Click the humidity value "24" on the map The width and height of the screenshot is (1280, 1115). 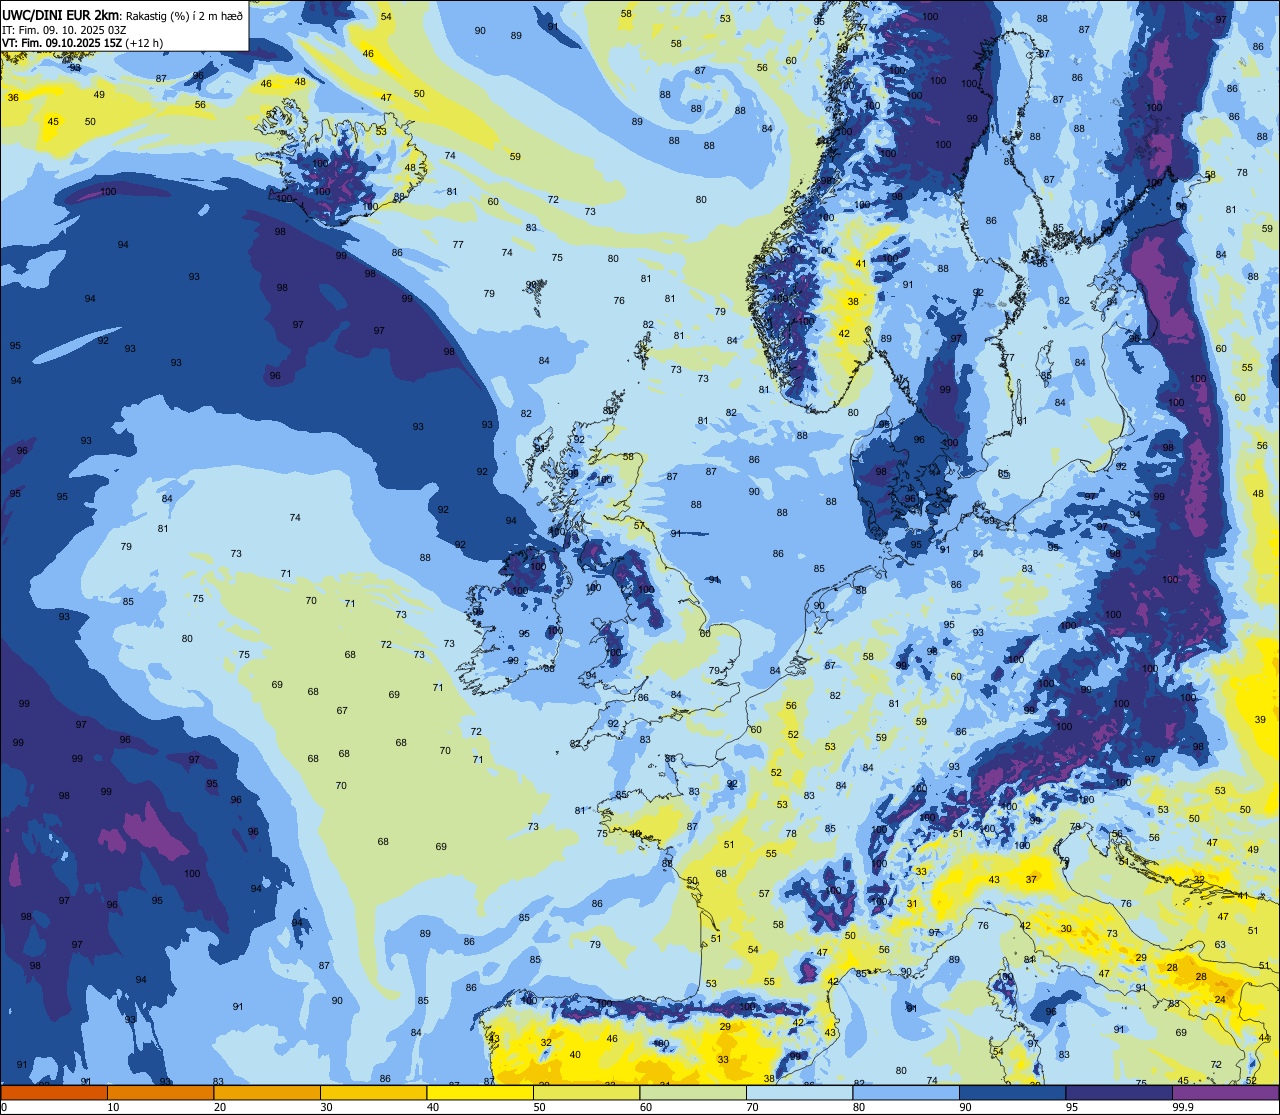click(1220, 1000)
